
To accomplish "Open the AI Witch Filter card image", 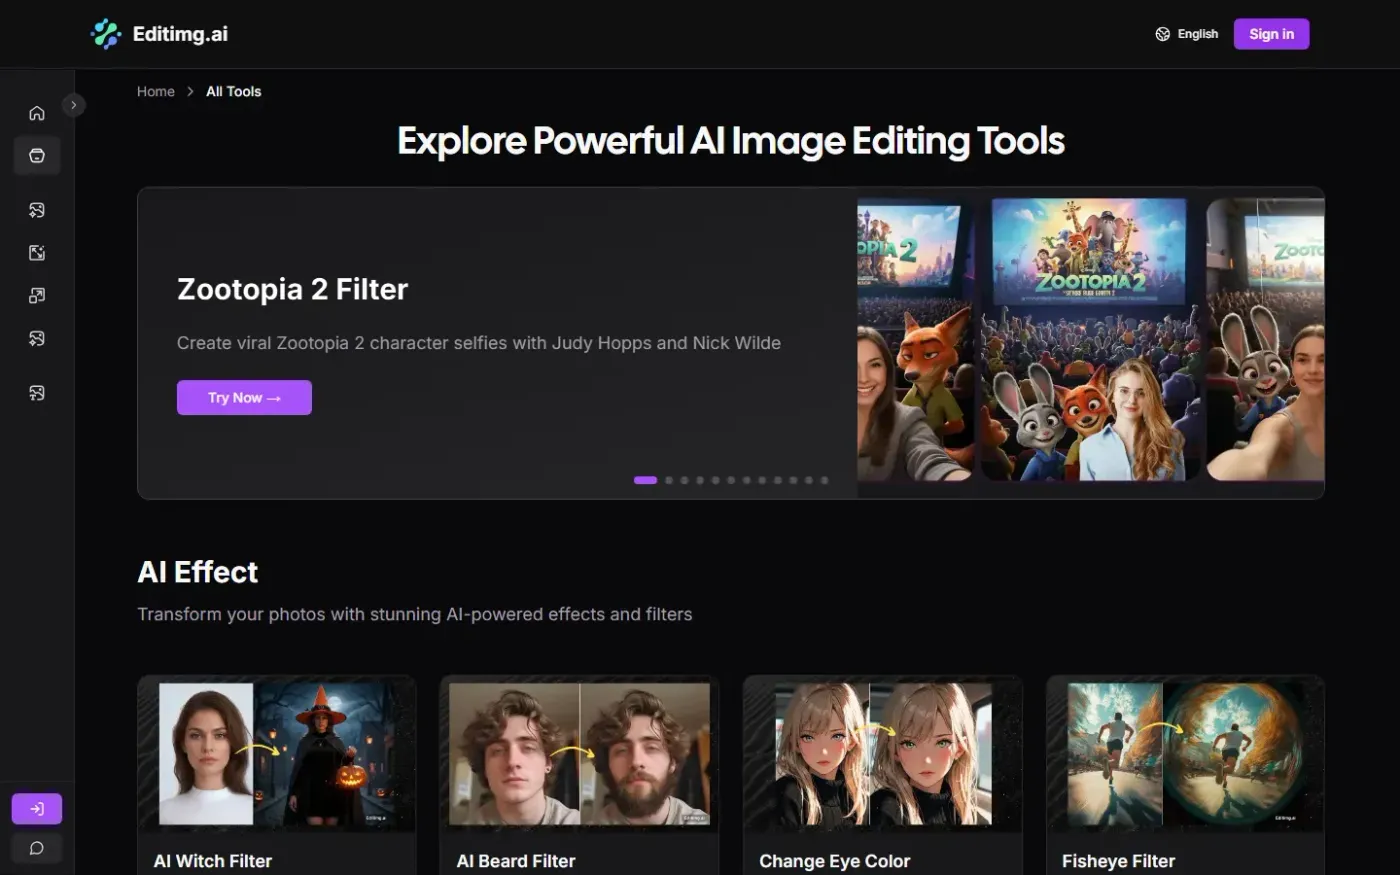I will (277, 754).
